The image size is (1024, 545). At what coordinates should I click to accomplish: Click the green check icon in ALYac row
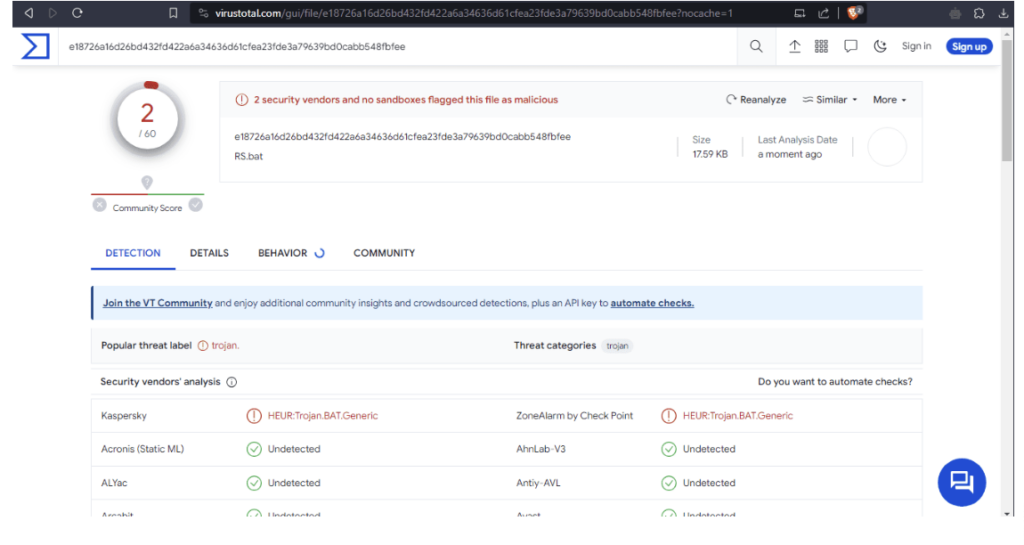[254, 483]
